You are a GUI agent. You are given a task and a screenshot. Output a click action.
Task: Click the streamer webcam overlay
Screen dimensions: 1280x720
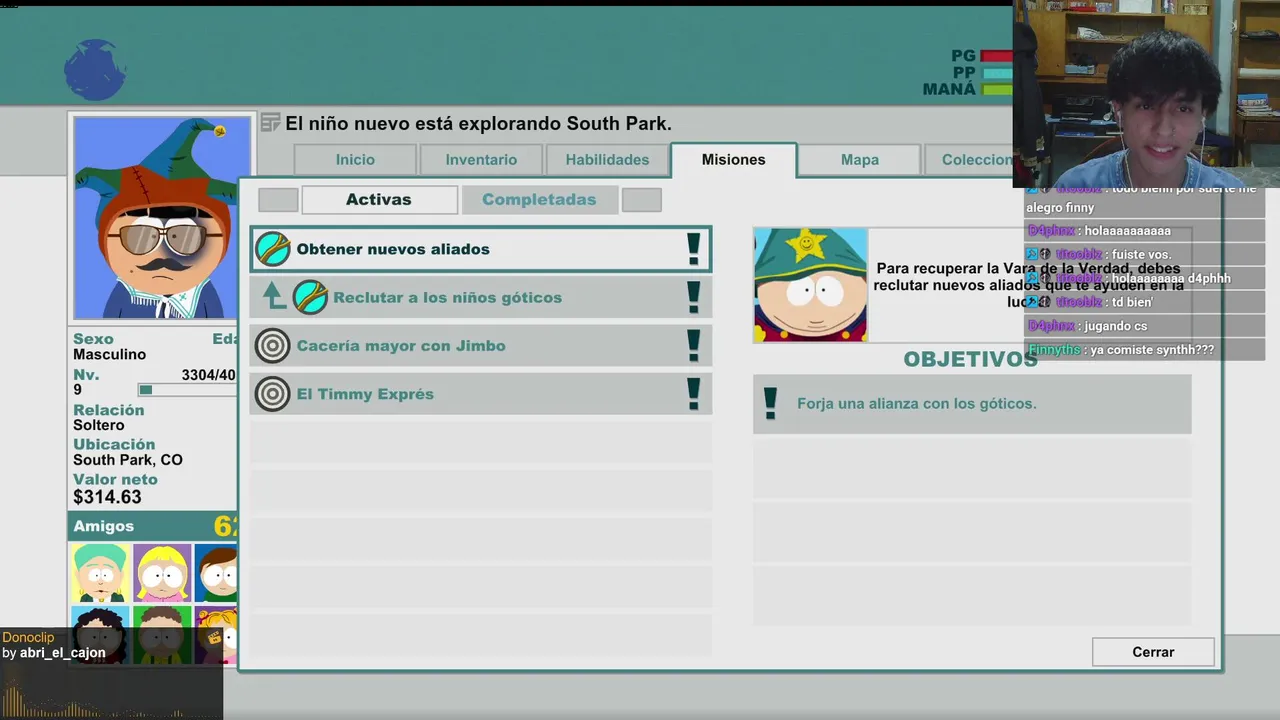pyautogui.click(x=1146, y=94)
